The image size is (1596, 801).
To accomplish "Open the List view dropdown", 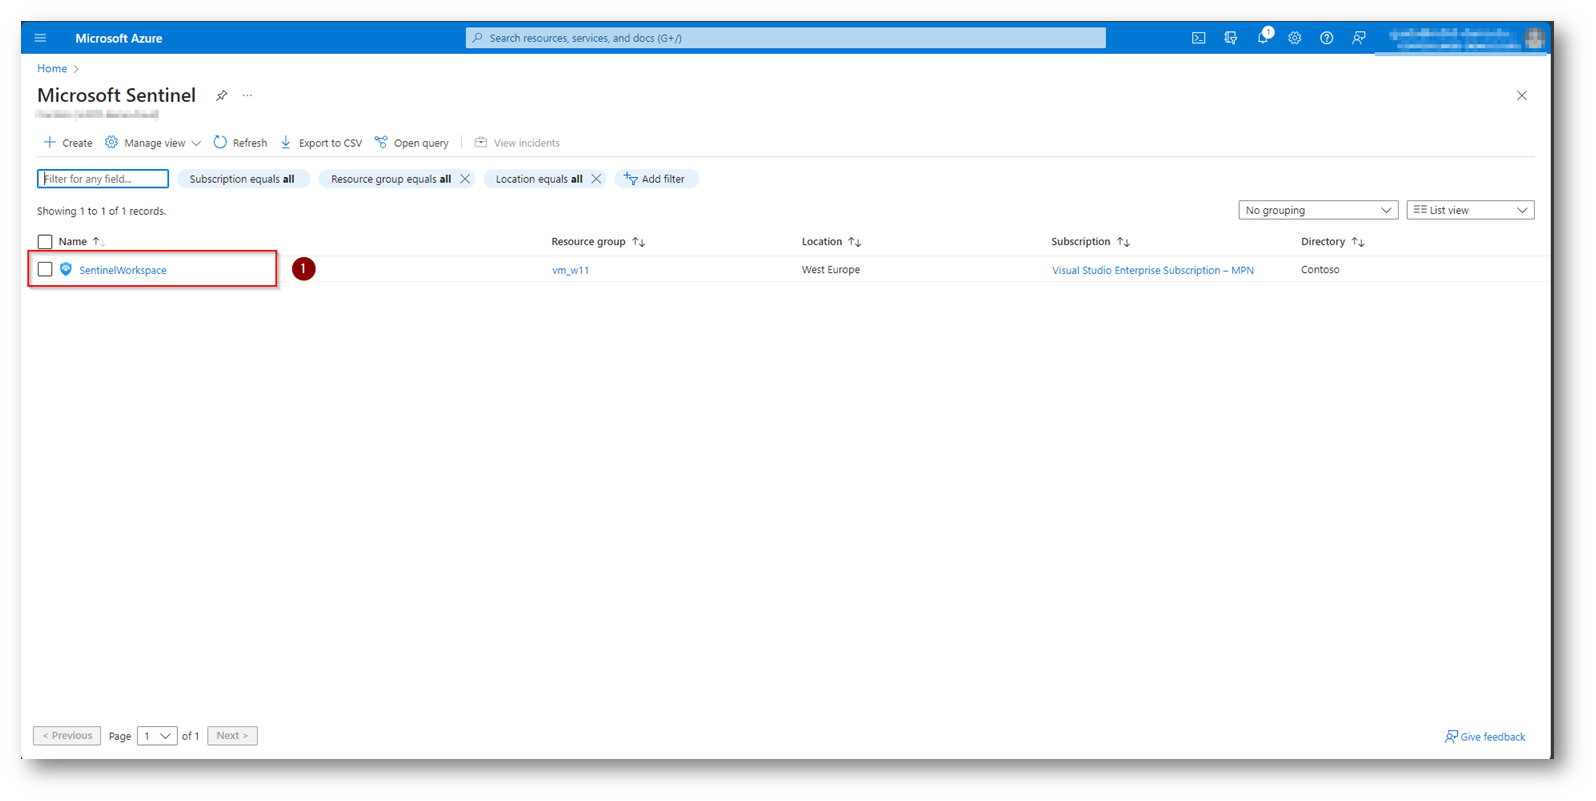I will click(x=1470, y=210).
